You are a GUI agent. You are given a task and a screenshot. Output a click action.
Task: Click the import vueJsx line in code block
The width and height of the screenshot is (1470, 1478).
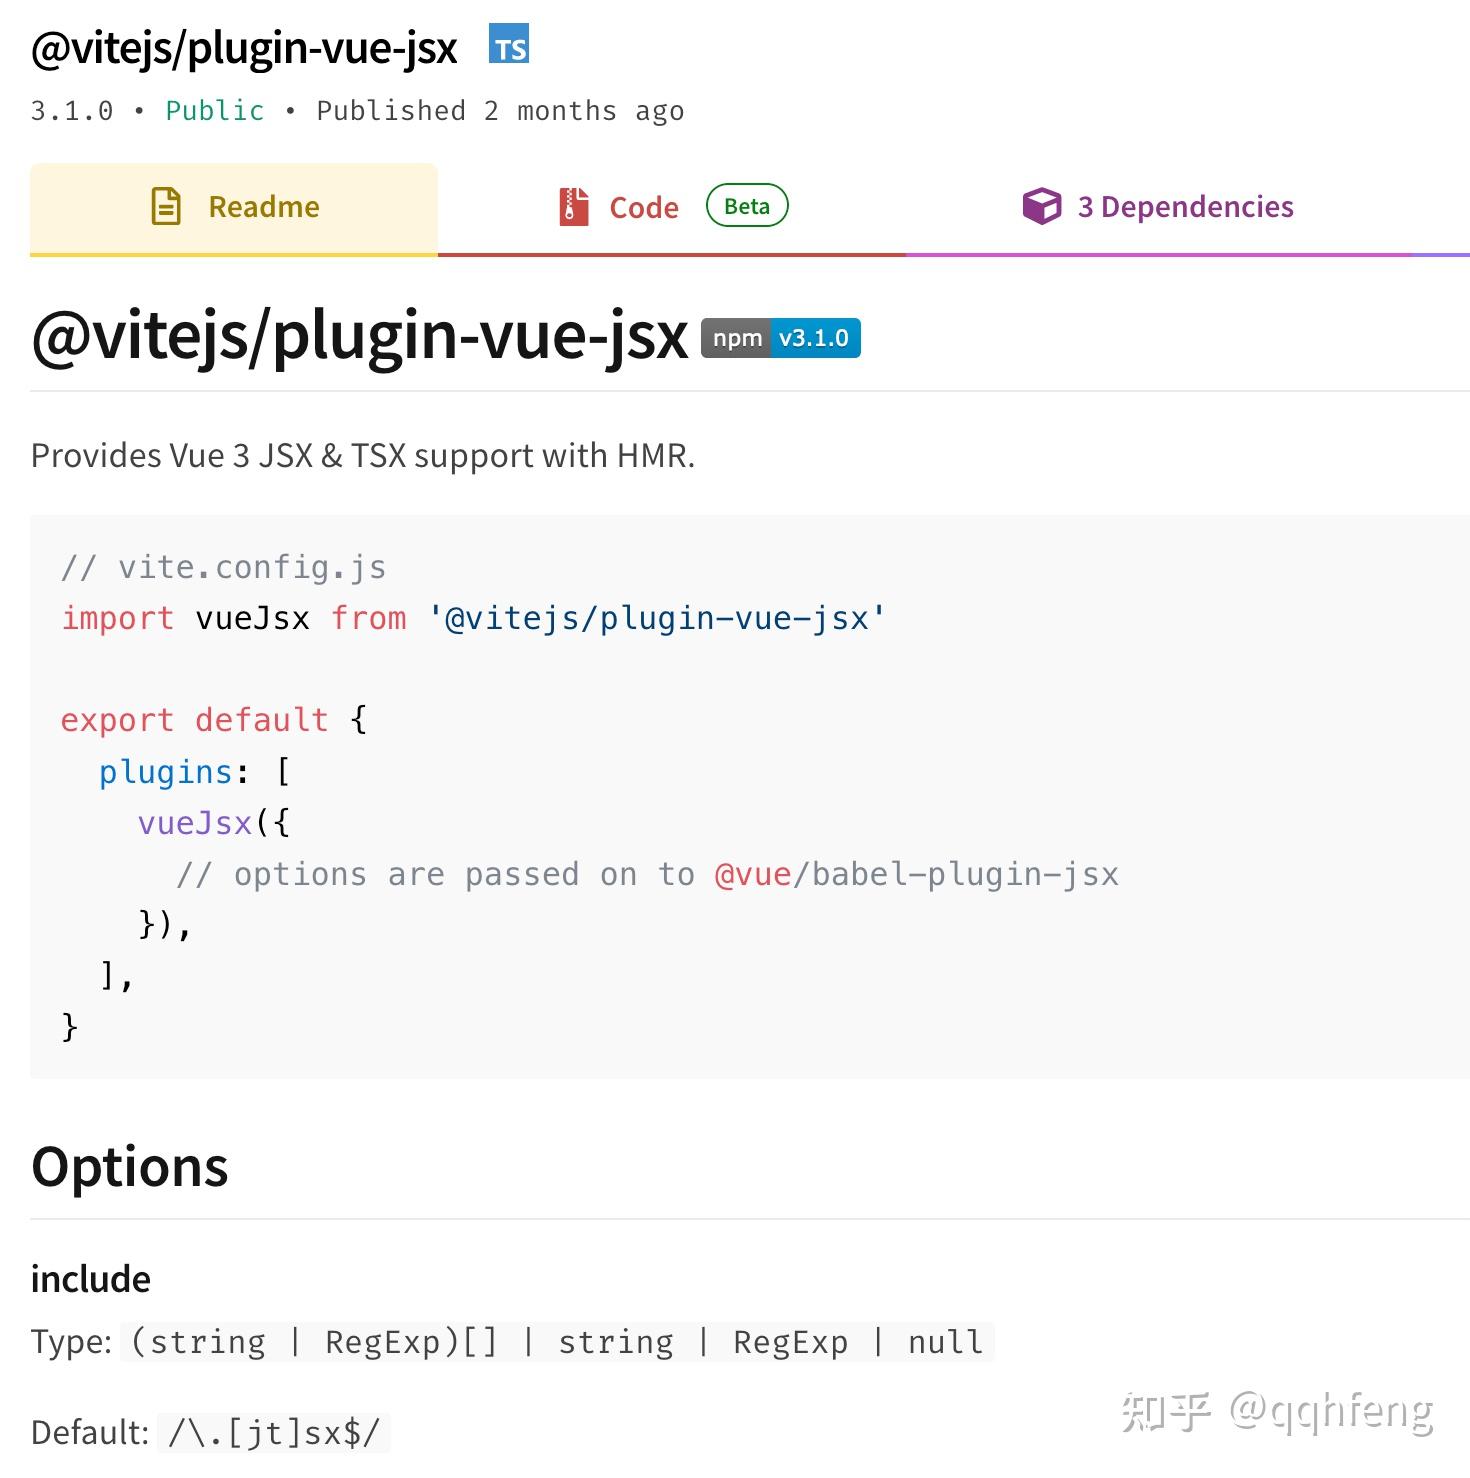[x=473, y=618]
